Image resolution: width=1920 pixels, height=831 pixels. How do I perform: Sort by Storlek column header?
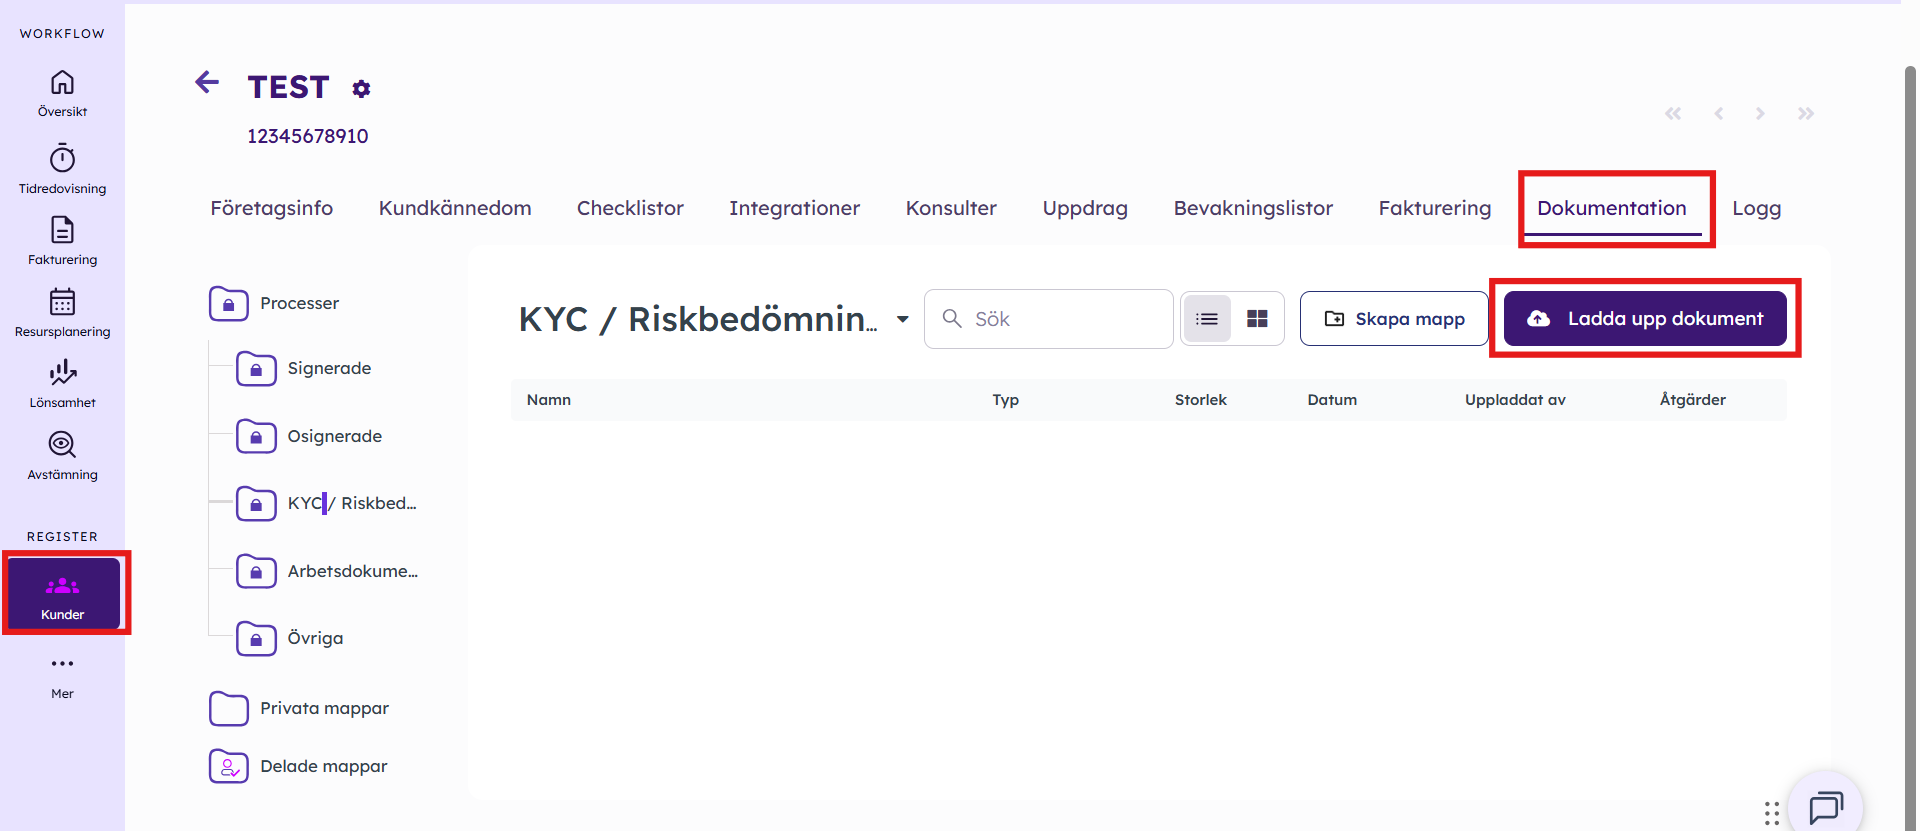[x=1200, y=400]
